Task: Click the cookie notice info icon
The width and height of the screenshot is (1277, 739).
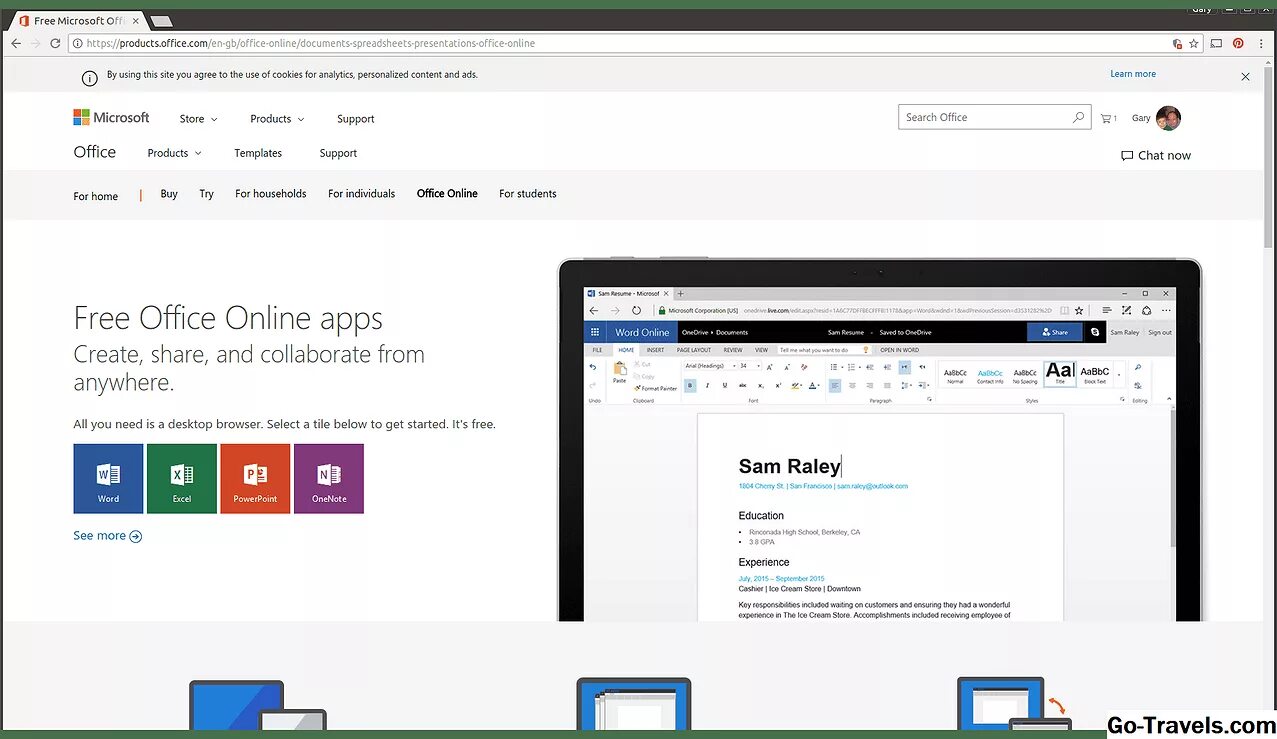Action: 89,78
